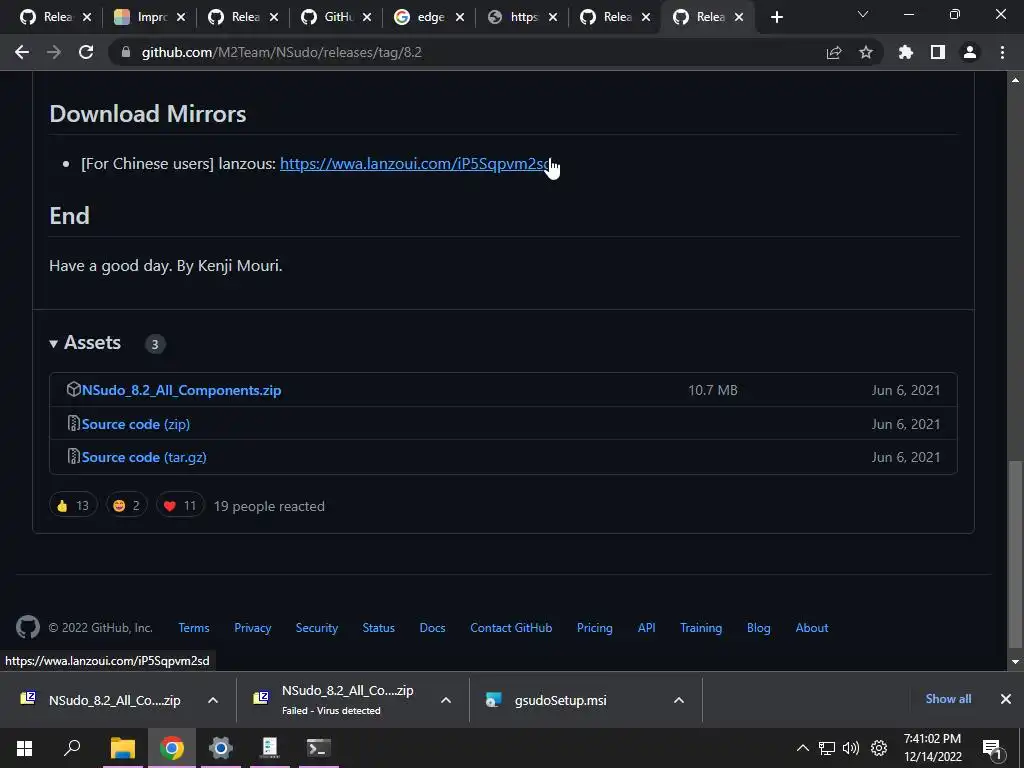Image resolution: width=1024 pixels, height=768 pixels.
Task: Show all downloads
Action: pyautogui.click(x=948, y=699)
